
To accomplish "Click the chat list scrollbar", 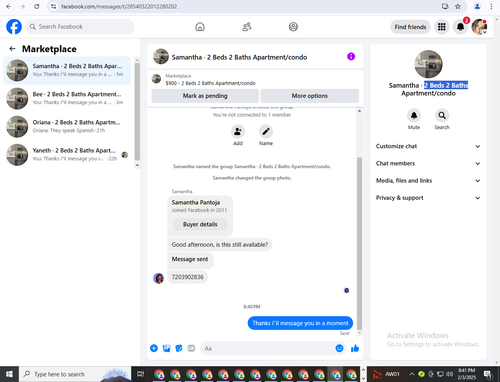I will (137, 111).
